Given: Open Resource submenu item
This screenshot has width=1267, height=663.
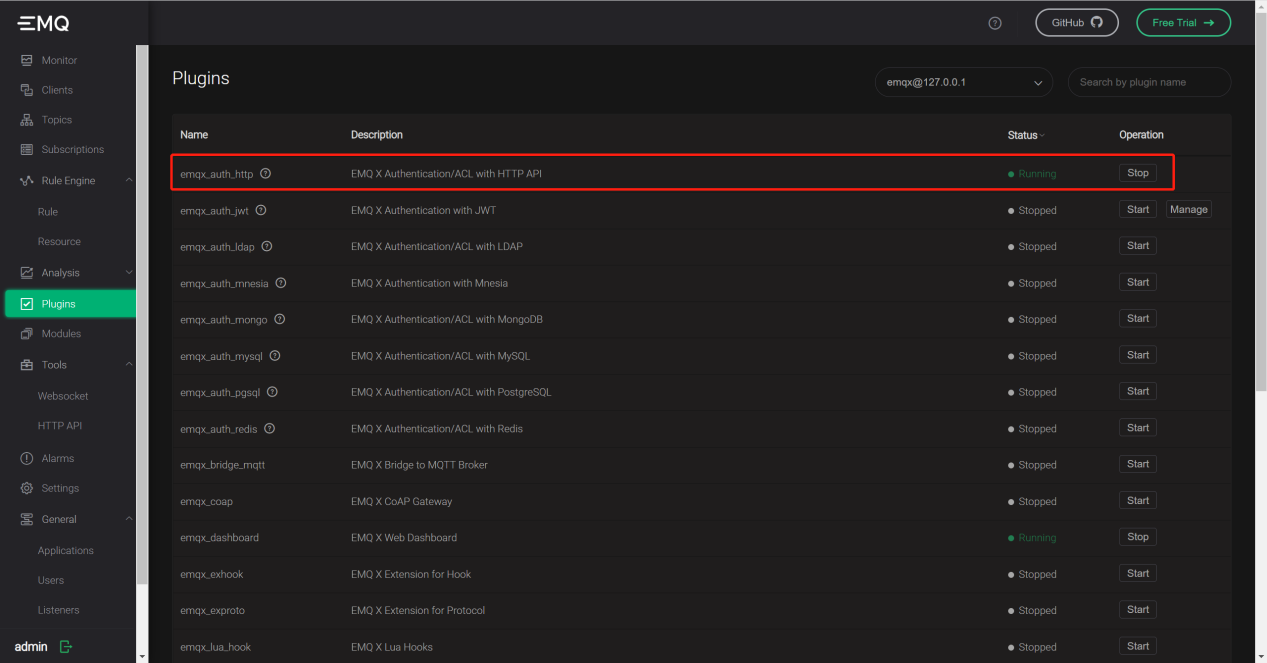Looking at the screenshot, I should 59,242.
